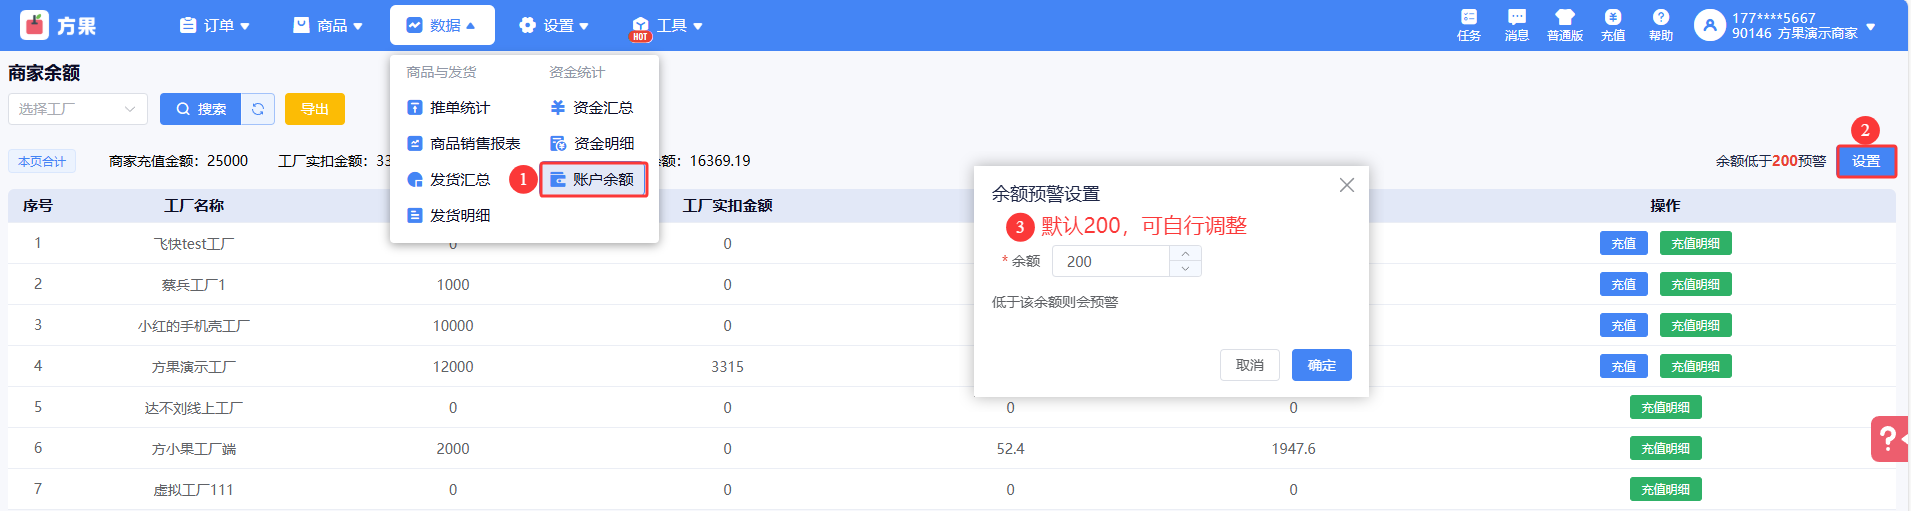Image resolution: width=1911 pixels, height=511 pixels.
Task: Close the 余额预警设置 dialog
Action: tap(1346, 185)
